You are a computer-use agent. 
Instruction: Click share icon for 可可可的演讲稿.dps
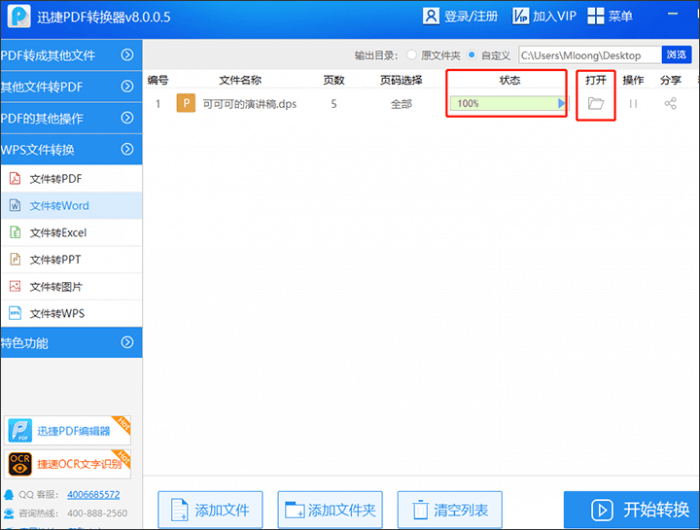point(670,104)
